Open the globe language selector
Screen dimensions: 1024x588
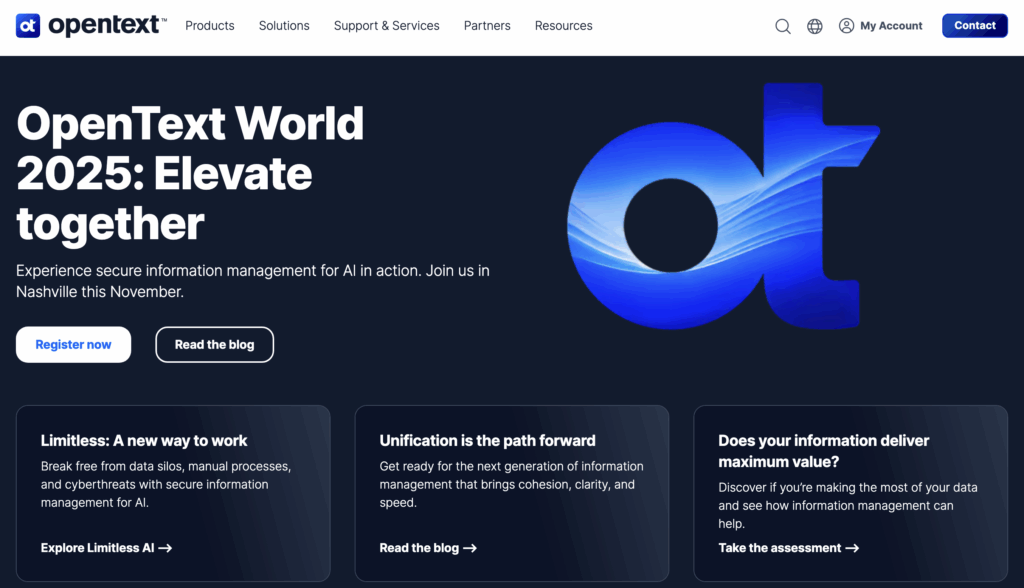coord(814,26)
